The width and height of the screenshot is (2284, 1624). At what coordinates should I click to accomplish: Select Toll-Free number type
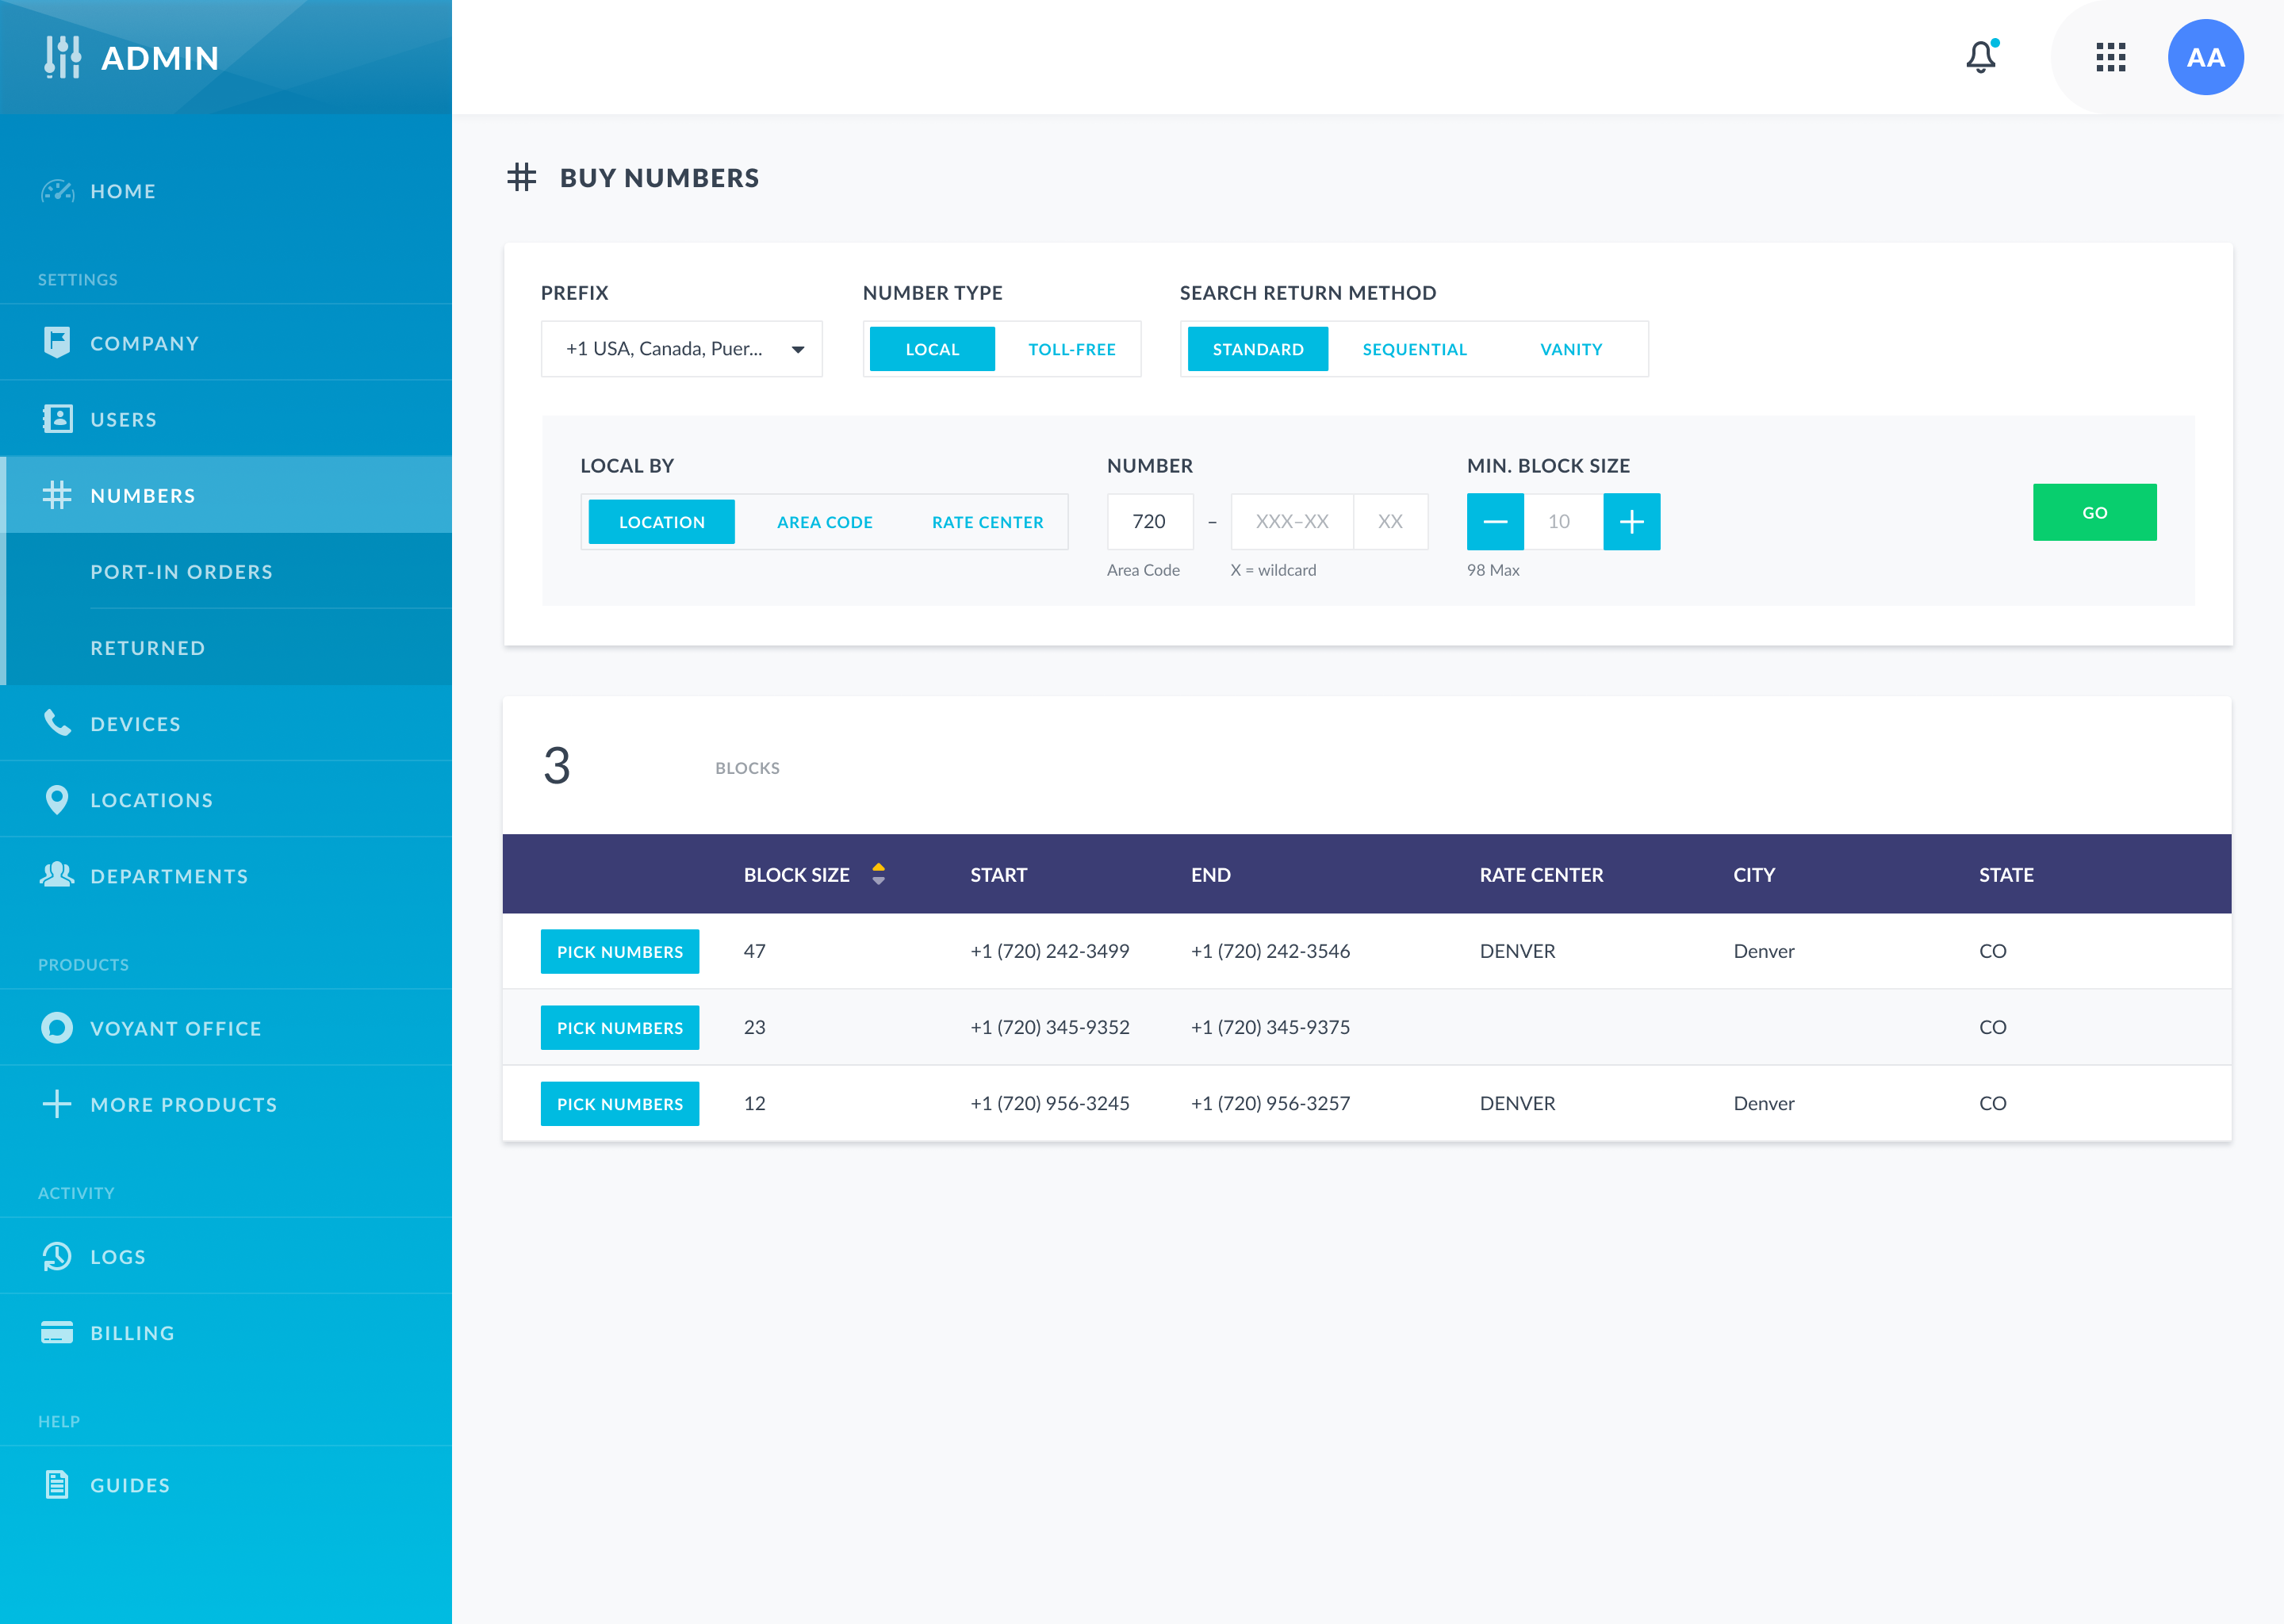click(x=1071, y=349)
